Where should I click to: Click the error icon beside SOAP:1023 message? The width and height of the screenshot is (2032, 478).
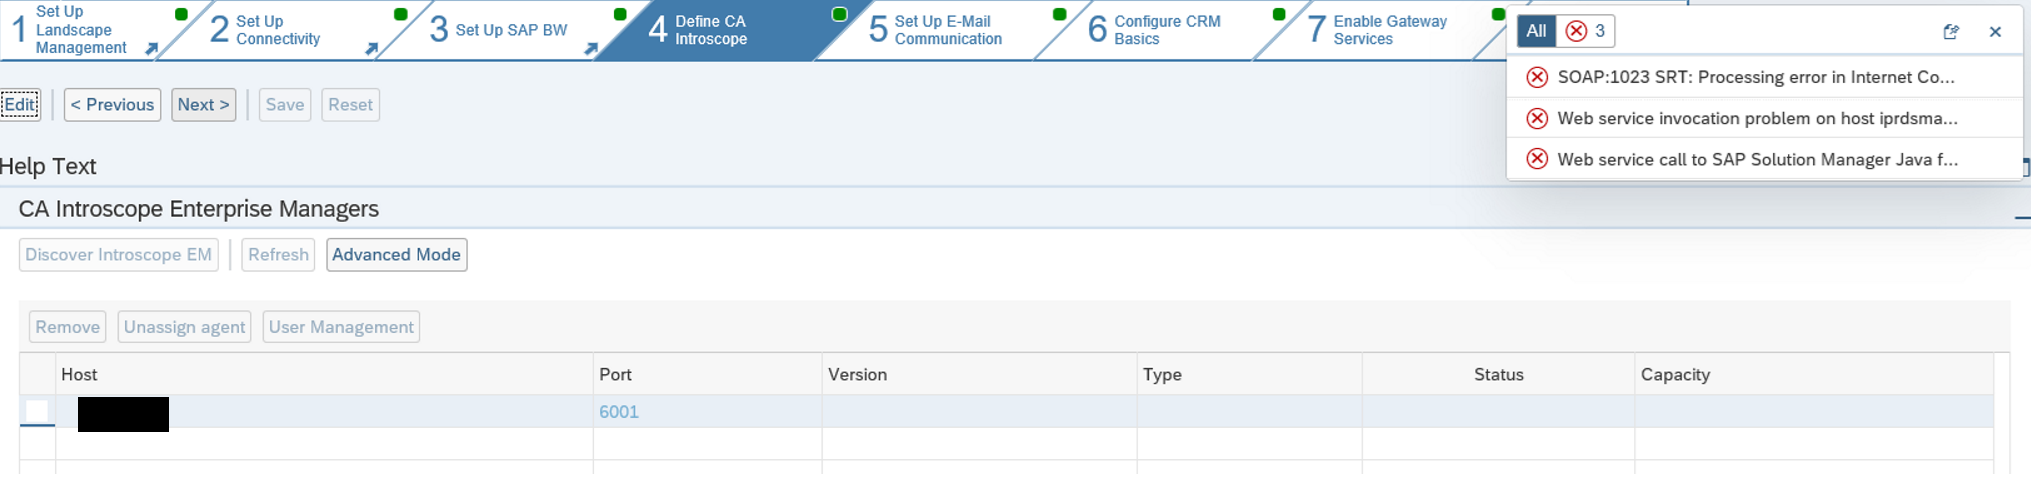click(1537, 77)
